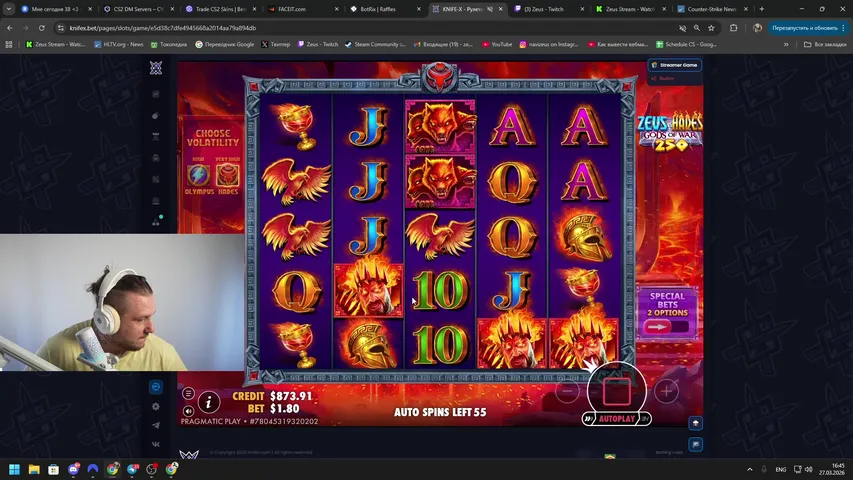Show hidden system tray icons
Screen dimensions: 853x480
point(750,469)
